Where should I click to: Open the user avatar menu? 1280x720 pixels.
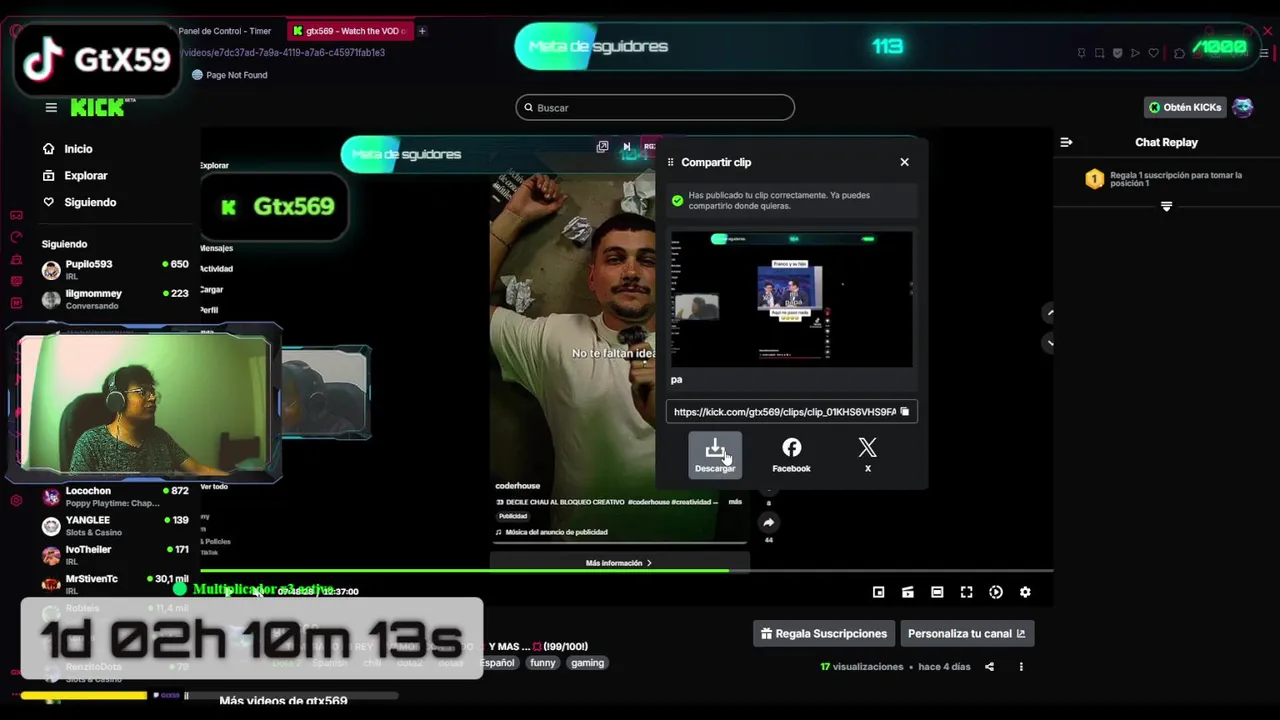click(1243, 108)
